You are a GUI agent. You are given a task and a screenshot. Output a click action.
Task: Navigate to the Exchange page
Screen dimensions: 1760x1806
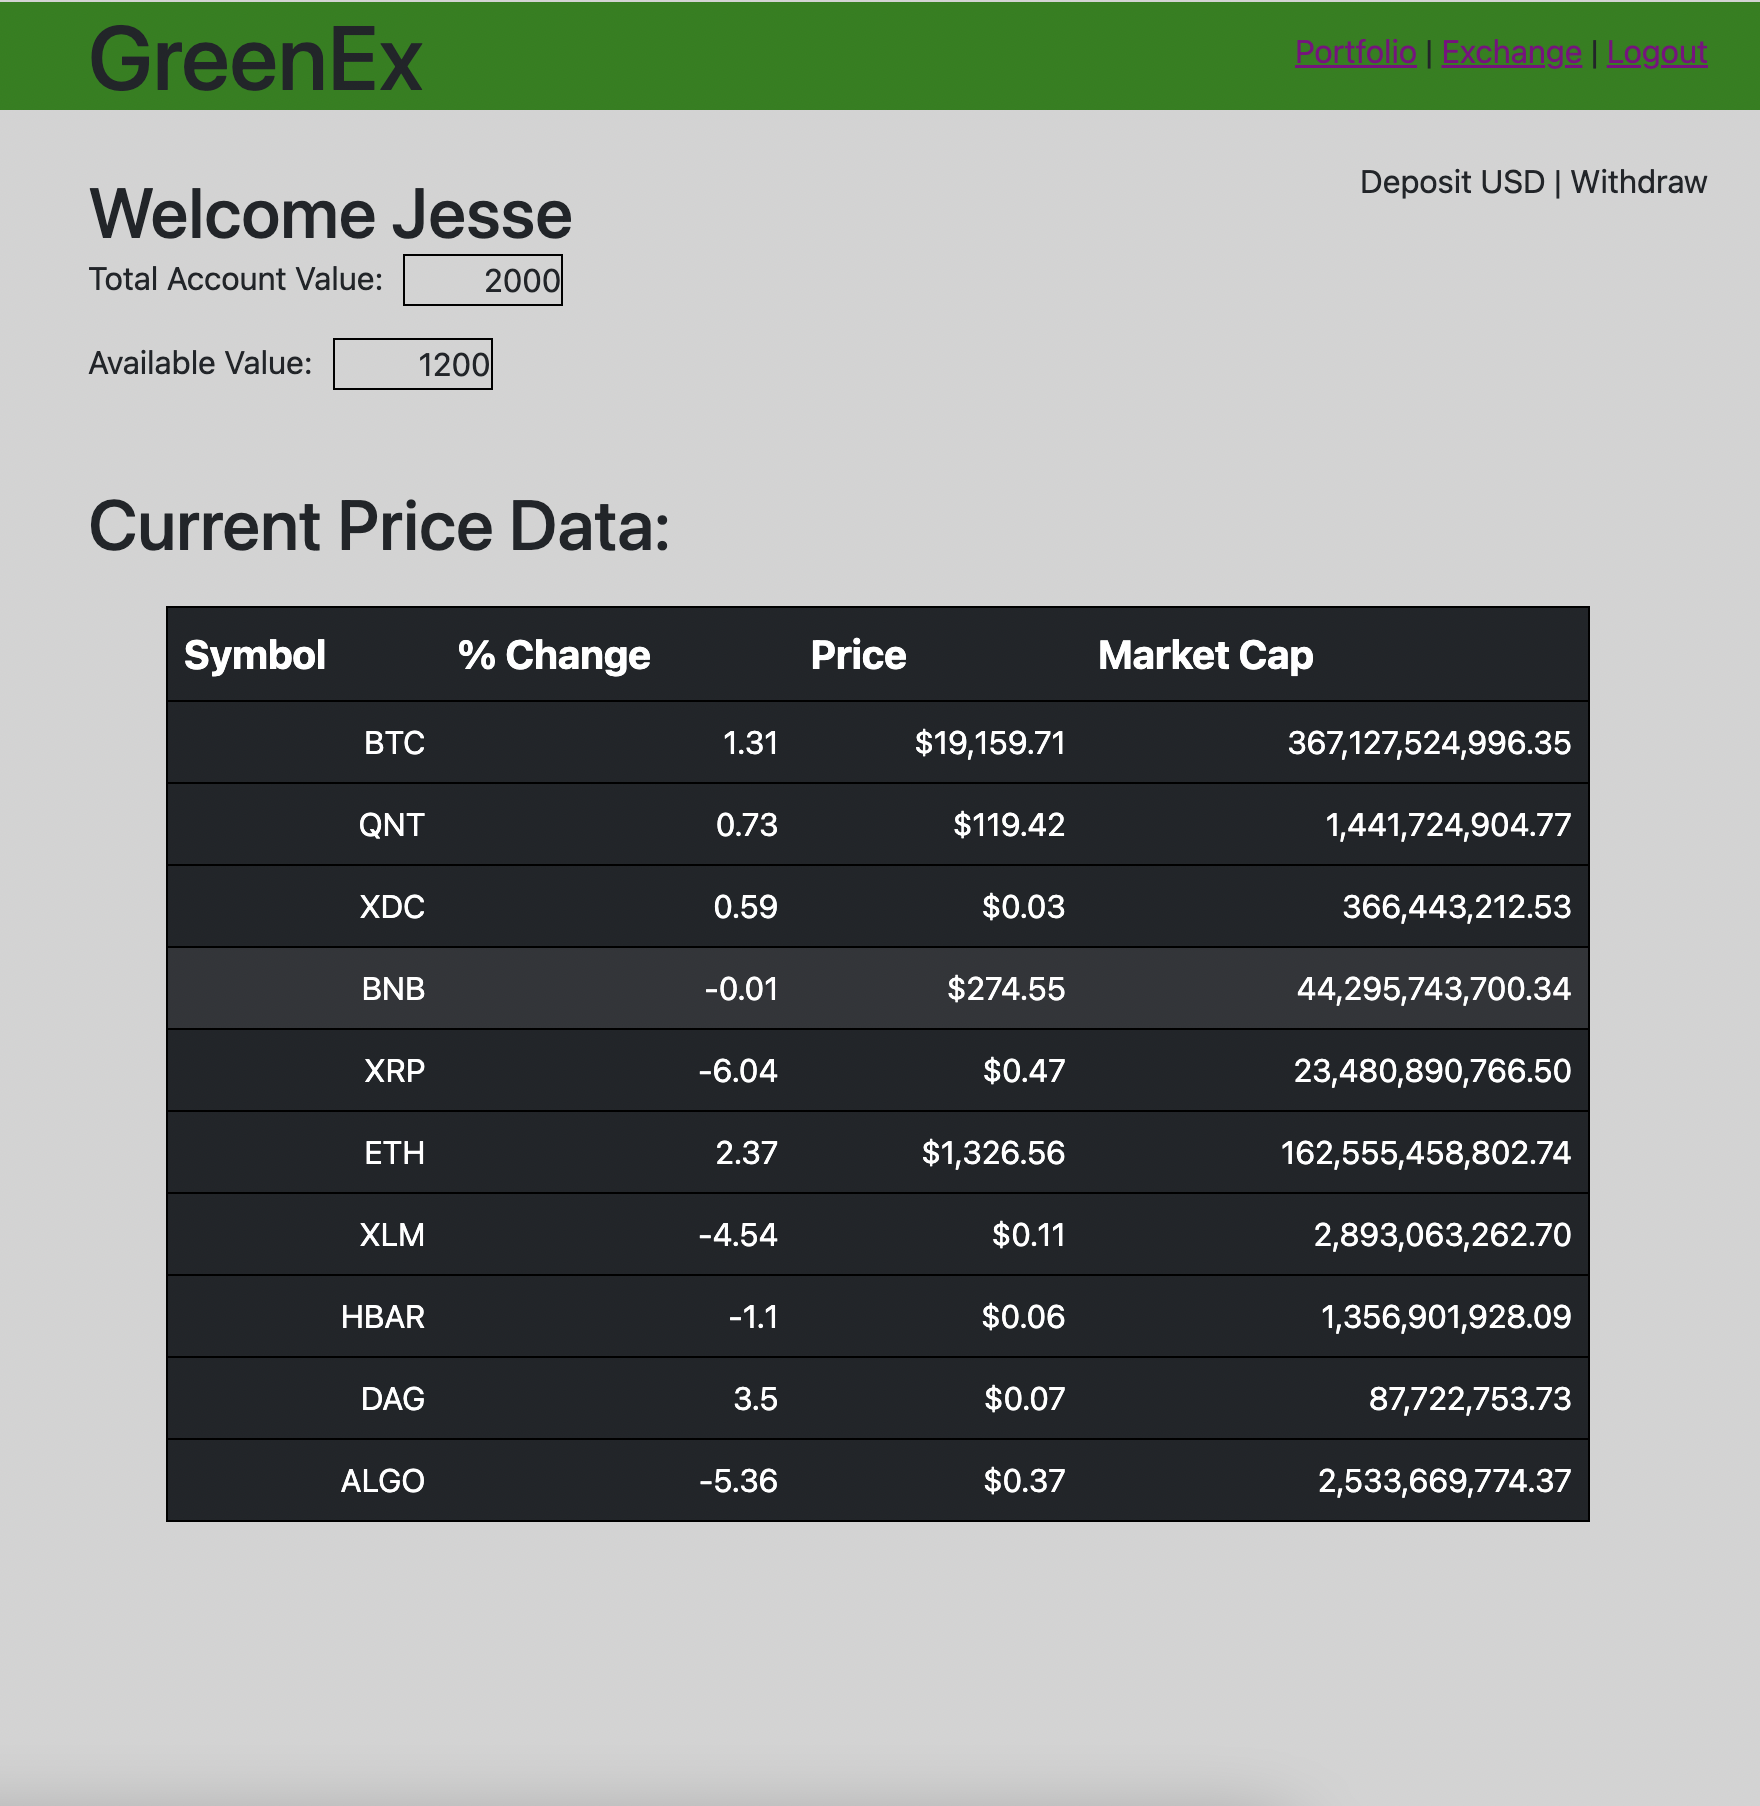(x=1511, y=53)
